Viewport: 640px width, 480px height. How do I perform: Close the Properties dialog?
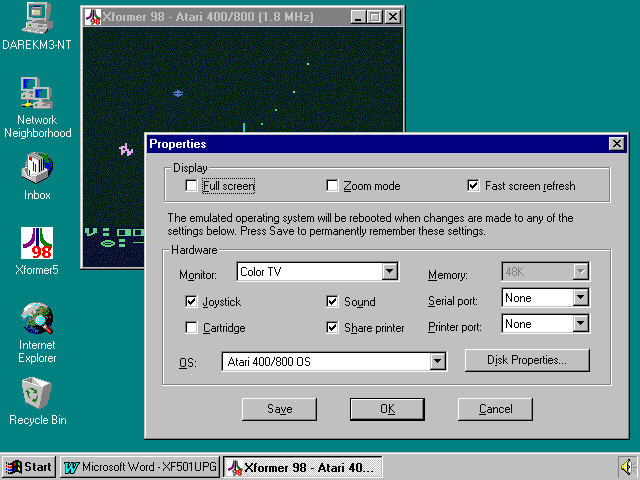tap(616, 144)
